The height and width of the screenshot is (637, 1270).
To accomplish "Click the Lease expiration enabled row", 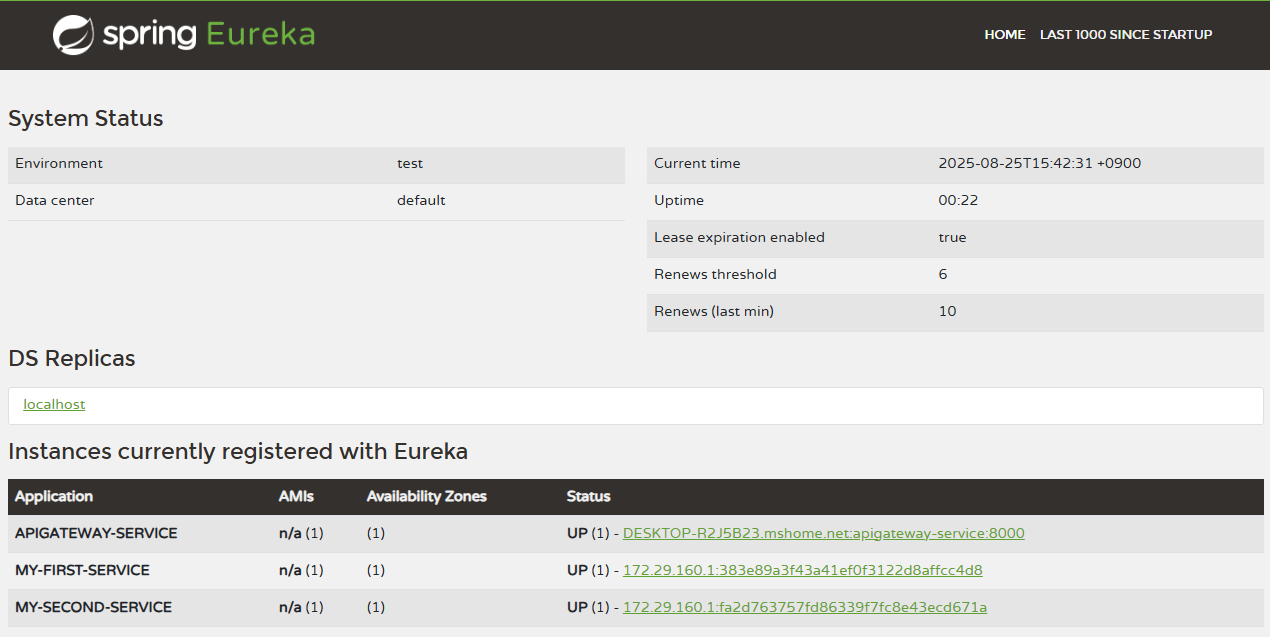I will (x=739, y=237).
